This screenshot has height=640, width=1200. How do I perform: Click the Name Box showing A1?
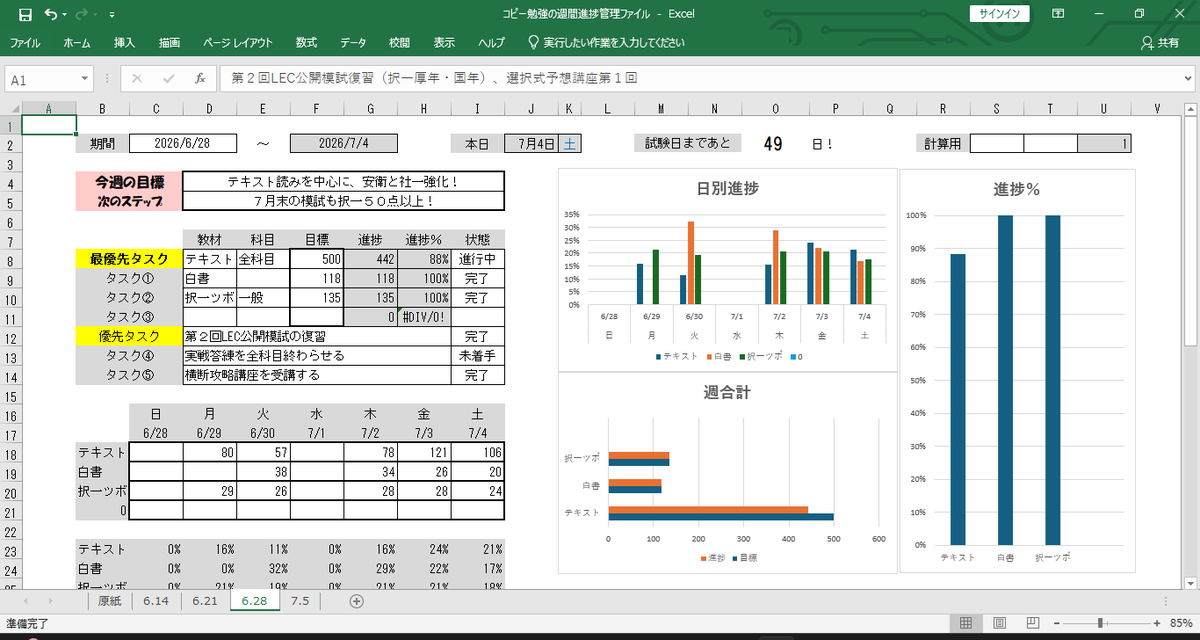coord(40,78)
